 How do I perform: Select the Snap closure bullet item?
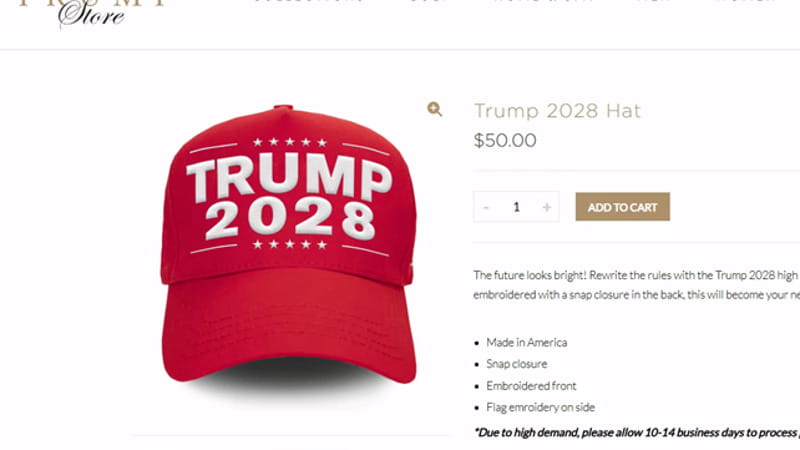click(x=516, y=364)
